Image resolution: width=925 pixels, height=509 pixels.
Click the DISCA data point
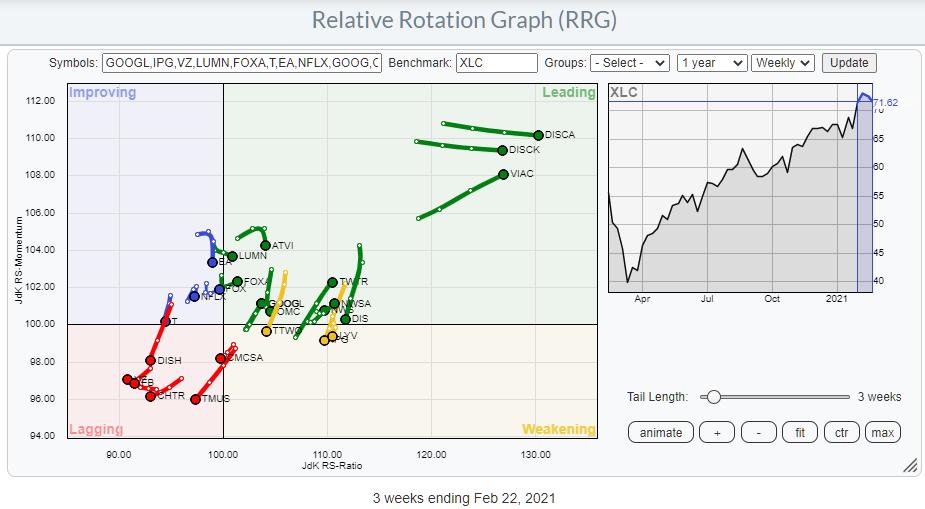(538, 135)
